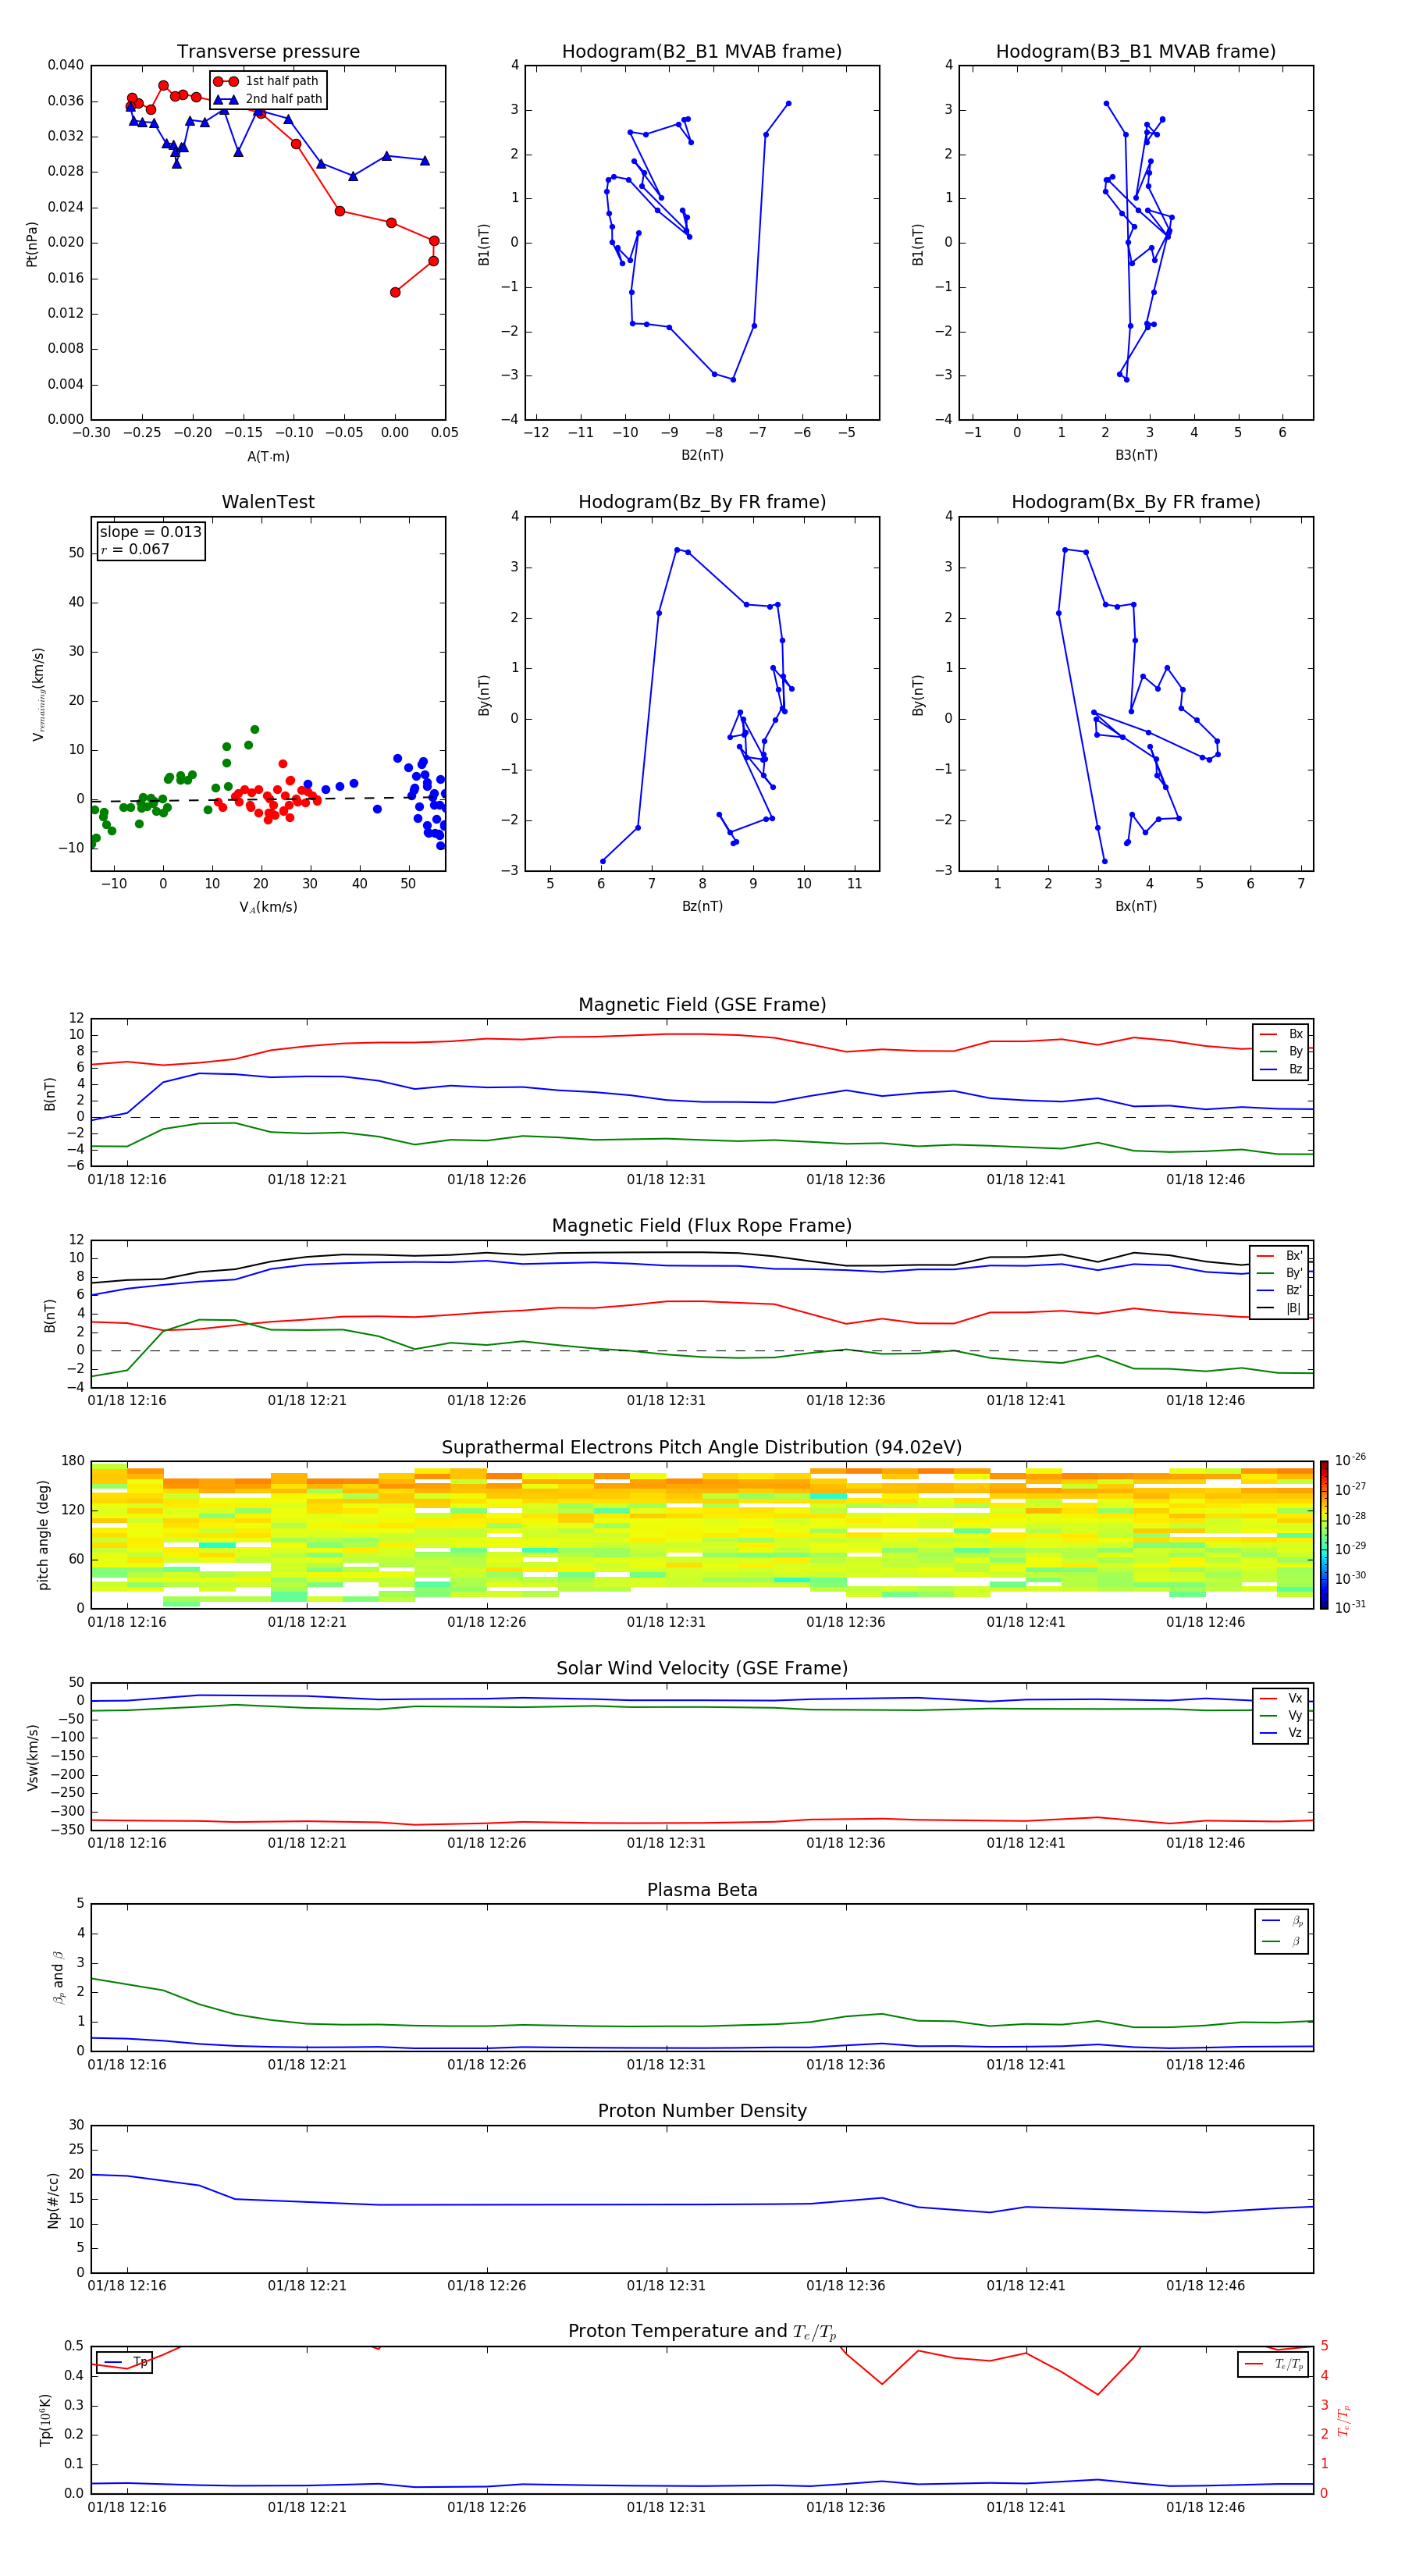Click the pitch angle color bar
The height and width of the screenshot is (2576, 1405).
(x=1324, y=1534)
